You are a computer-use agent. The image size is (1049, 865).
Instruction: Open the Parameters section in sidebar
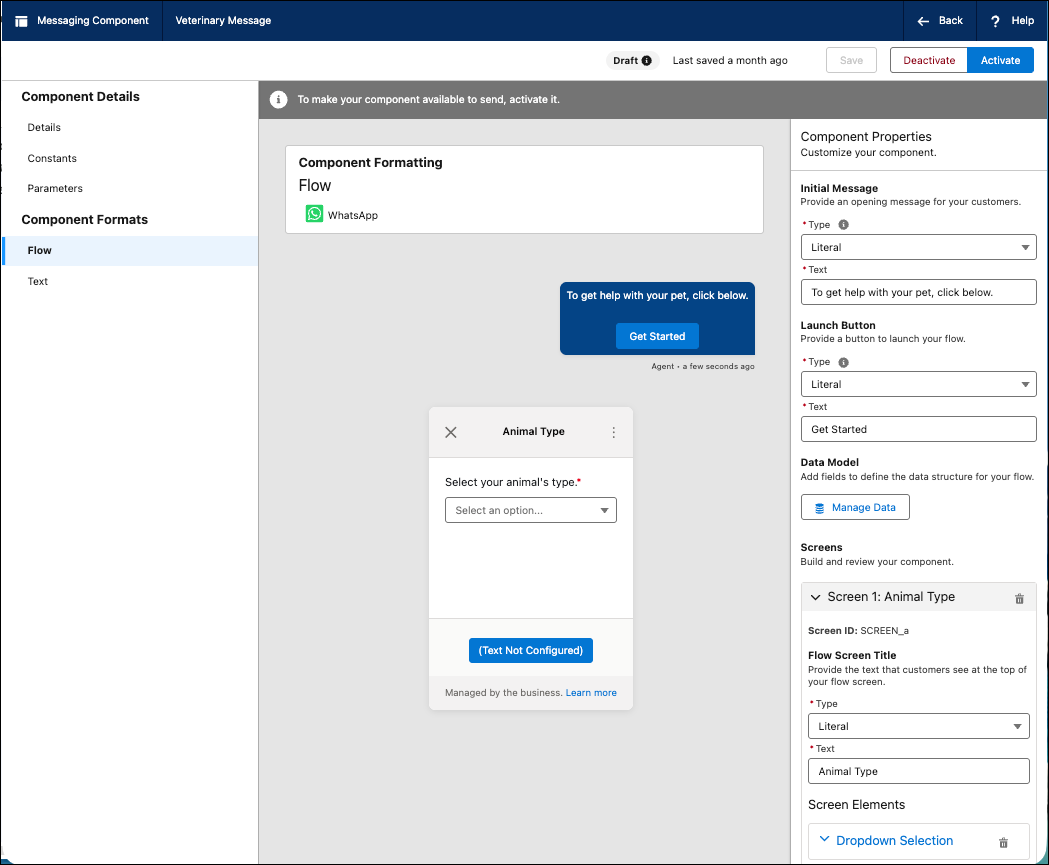(x=55, y=189)
